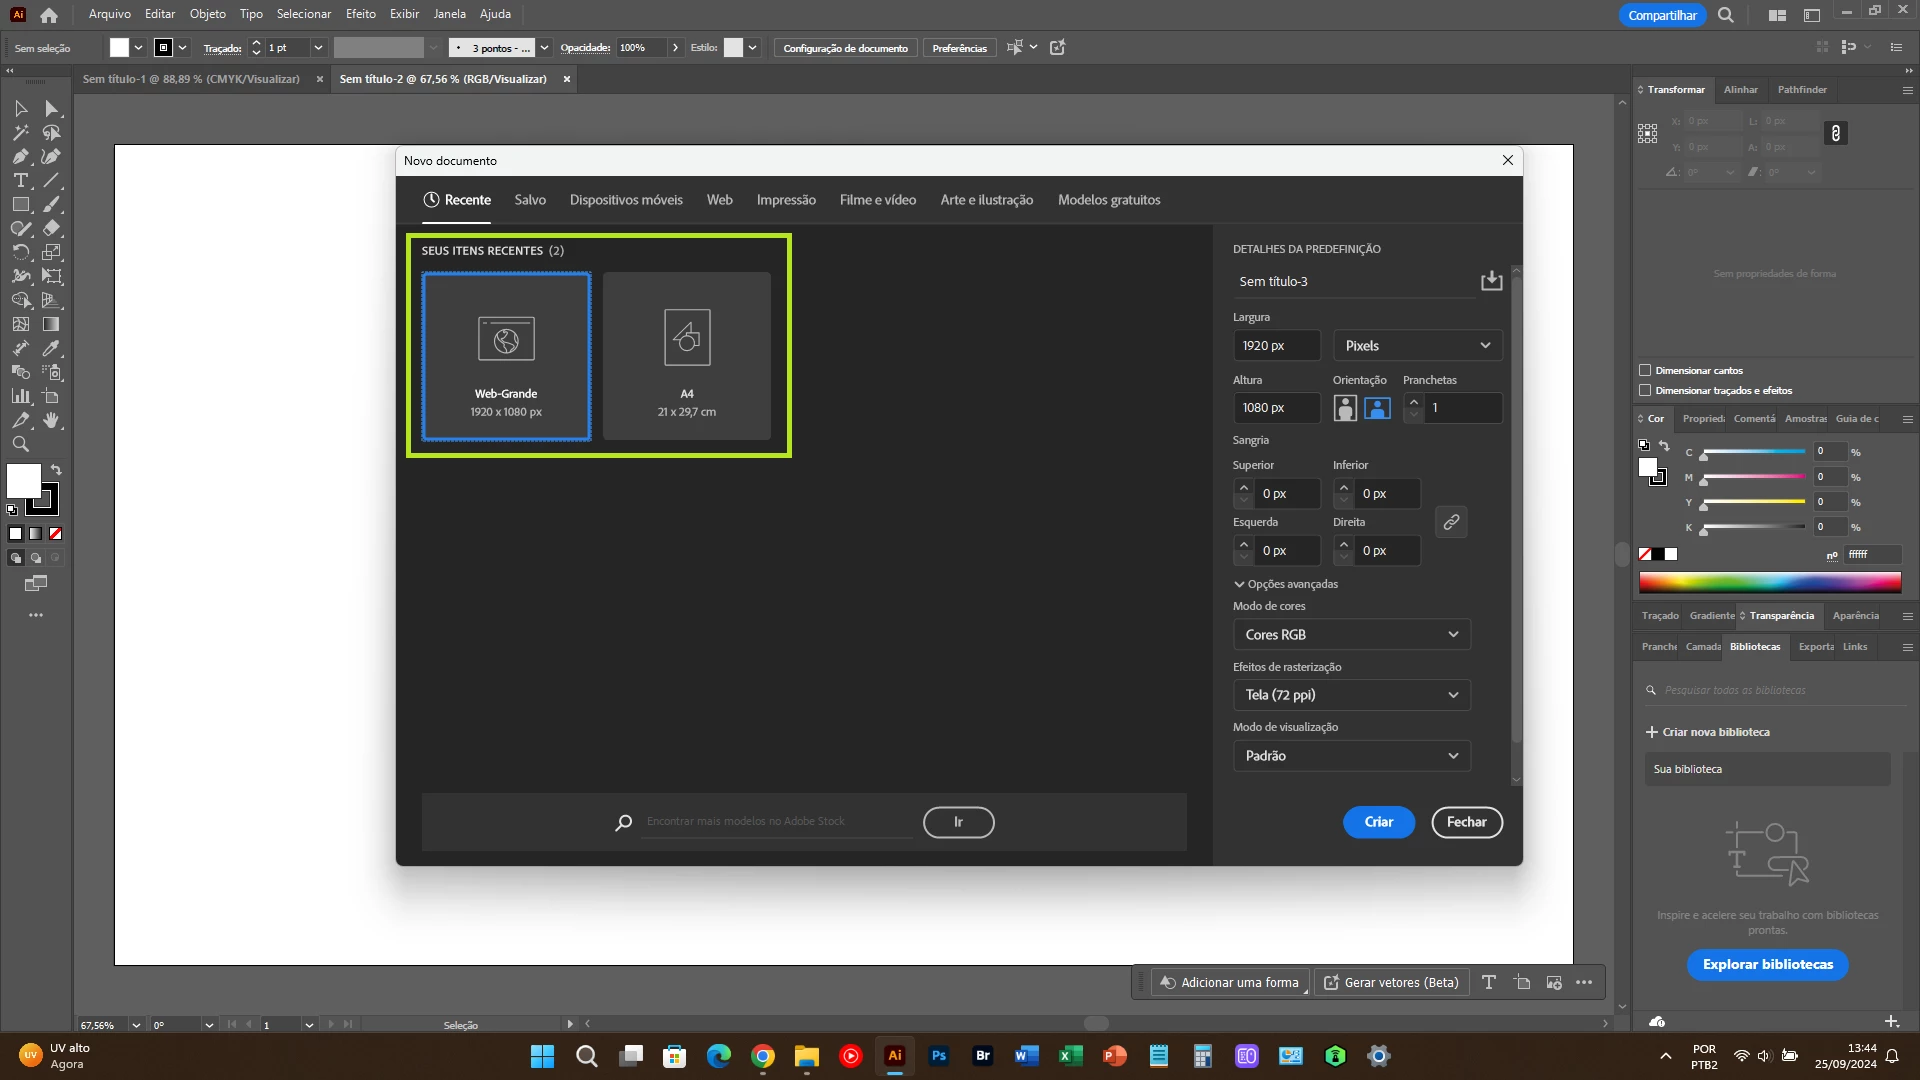
Task: Select the Zoom tool
Action: pyautogui.click(x=20, y=445)
